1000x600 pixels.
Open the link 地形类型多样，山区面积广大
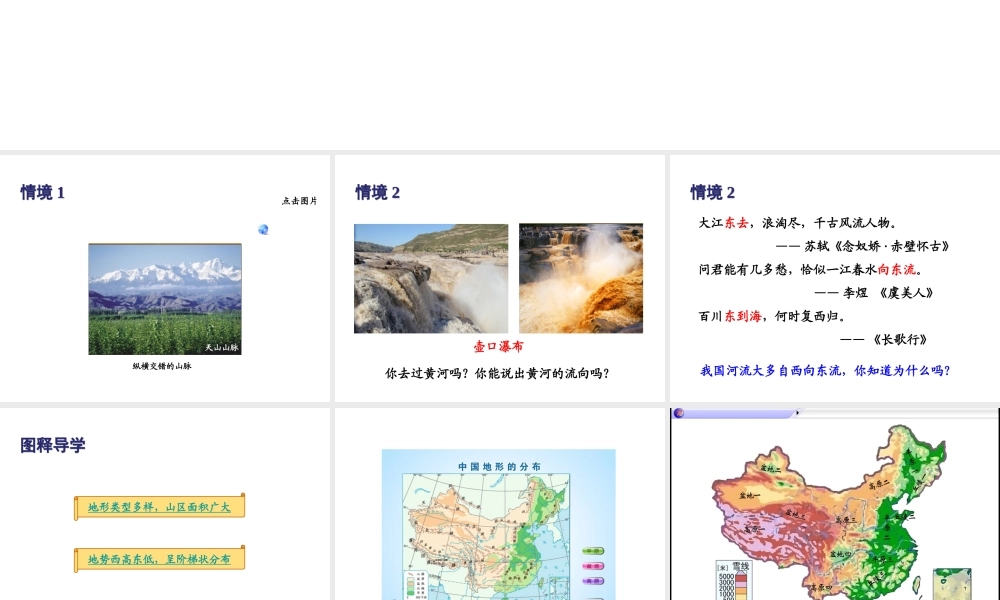click(159, 507)
